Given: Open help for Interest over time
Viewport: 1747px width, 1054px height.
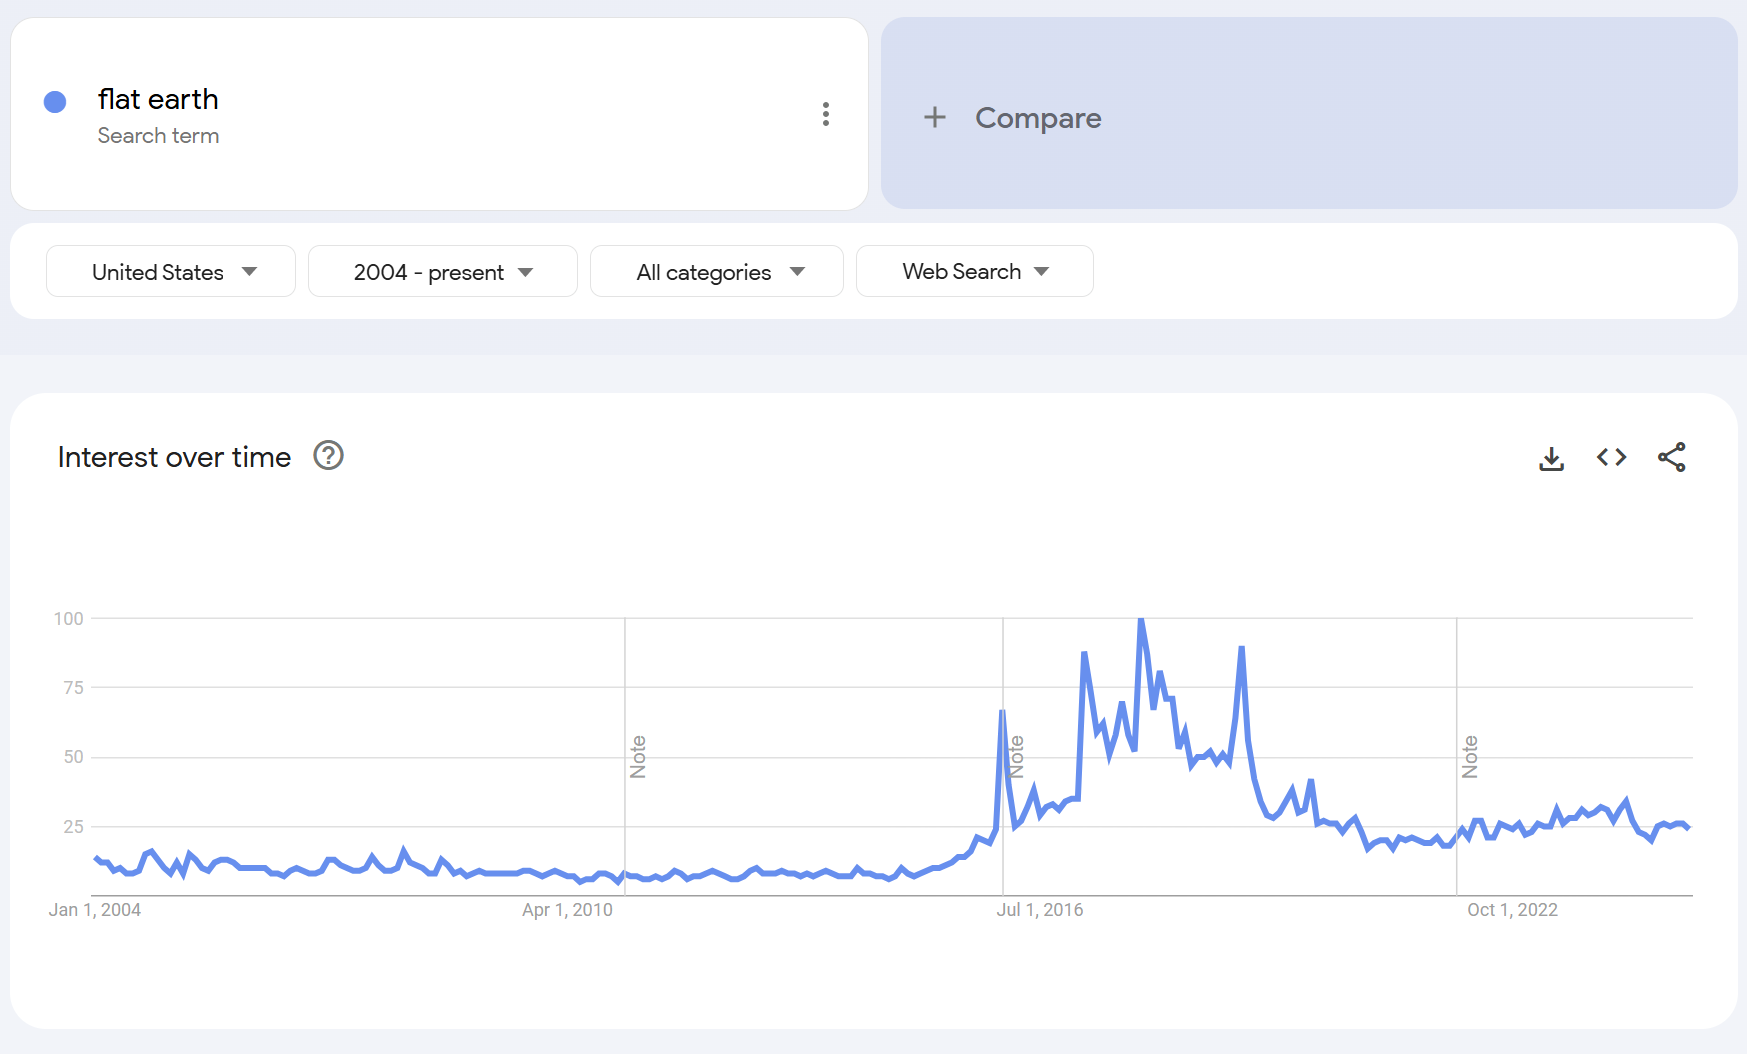Looking at the screenshot, I should (x=328, y=456).
